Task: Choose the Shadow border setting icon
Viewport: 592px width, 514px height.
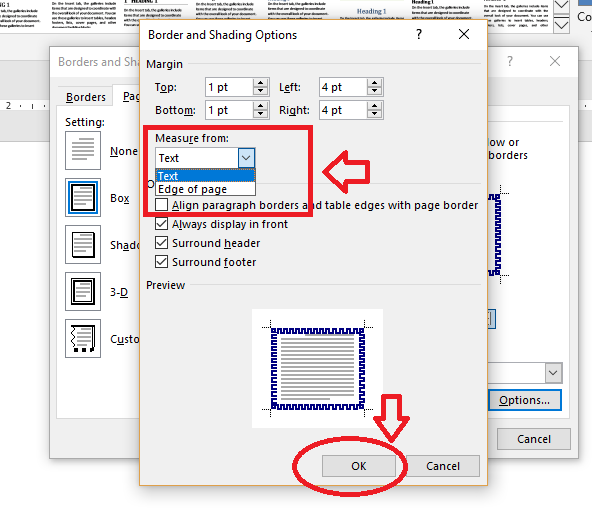Action: (83, 244)
